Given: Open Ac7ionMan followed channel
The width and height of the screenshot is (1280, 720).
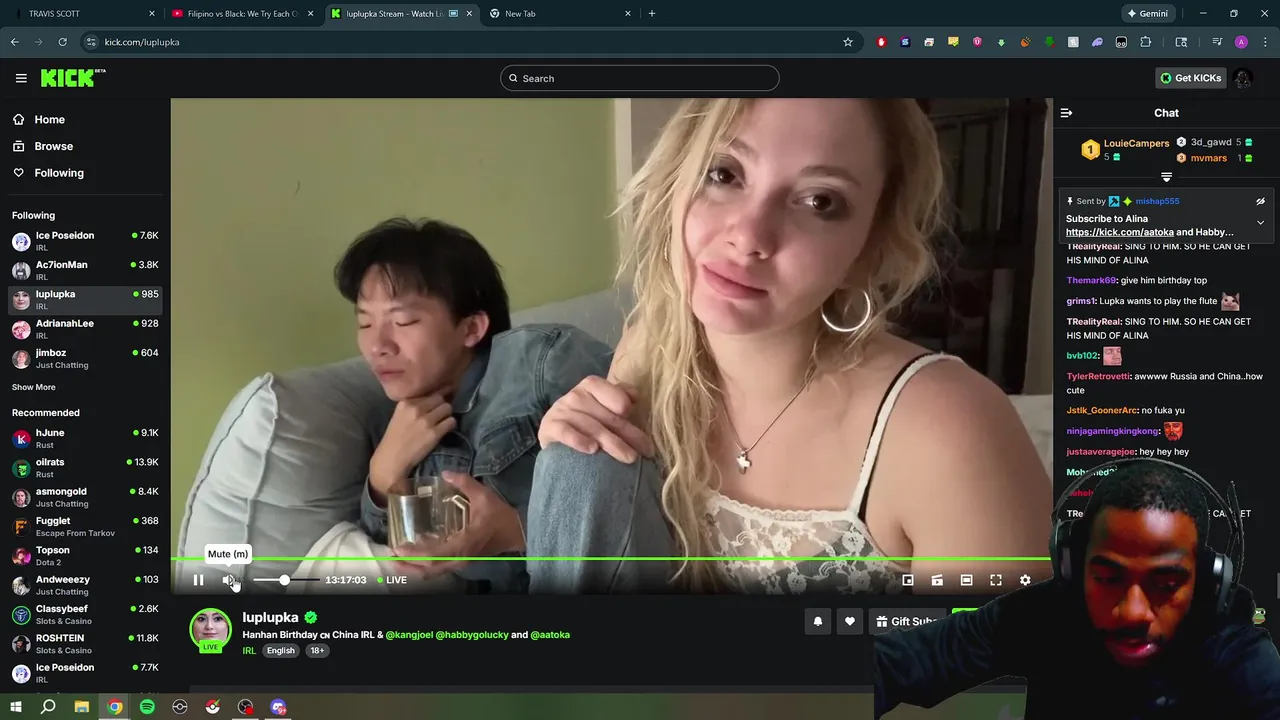Looking at the screenshot, I should 85,270.
